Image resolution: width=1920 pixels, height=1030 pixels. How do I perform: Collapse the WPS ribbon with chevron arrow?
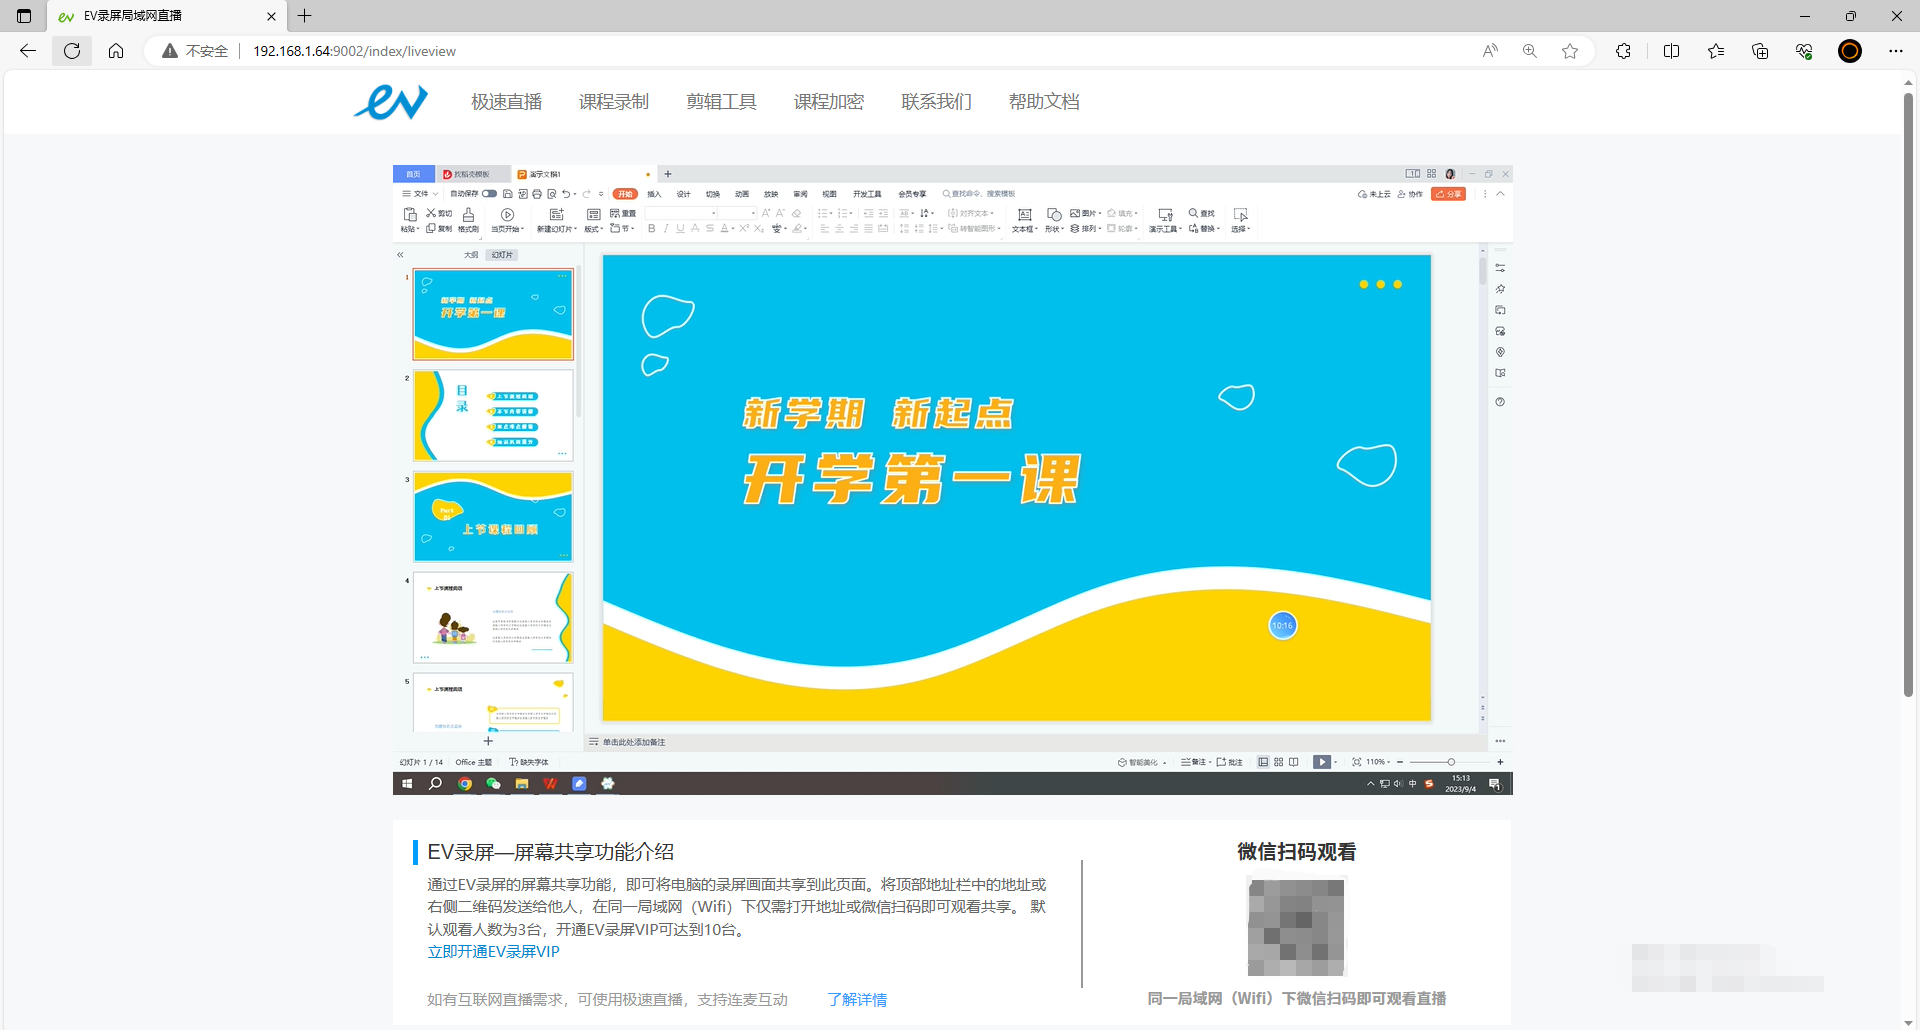point(1500,194)
